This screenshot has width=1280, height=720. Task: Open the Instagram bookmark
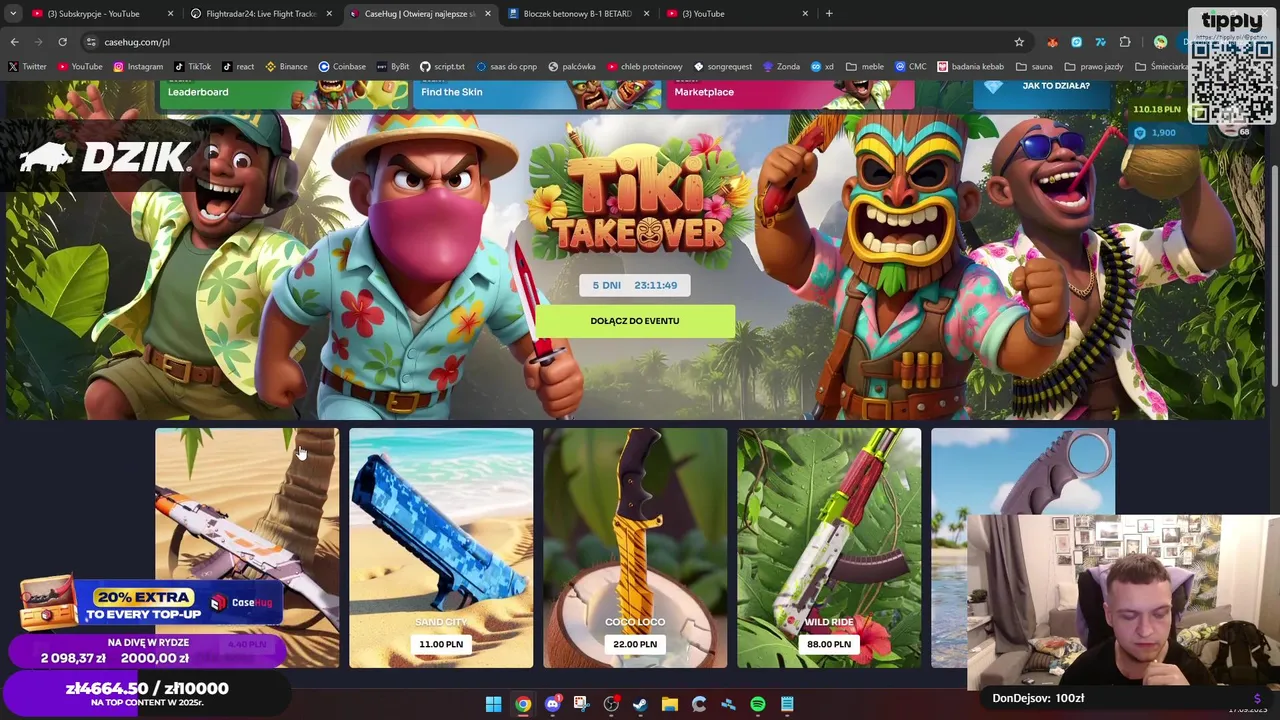tap(138, 67)
